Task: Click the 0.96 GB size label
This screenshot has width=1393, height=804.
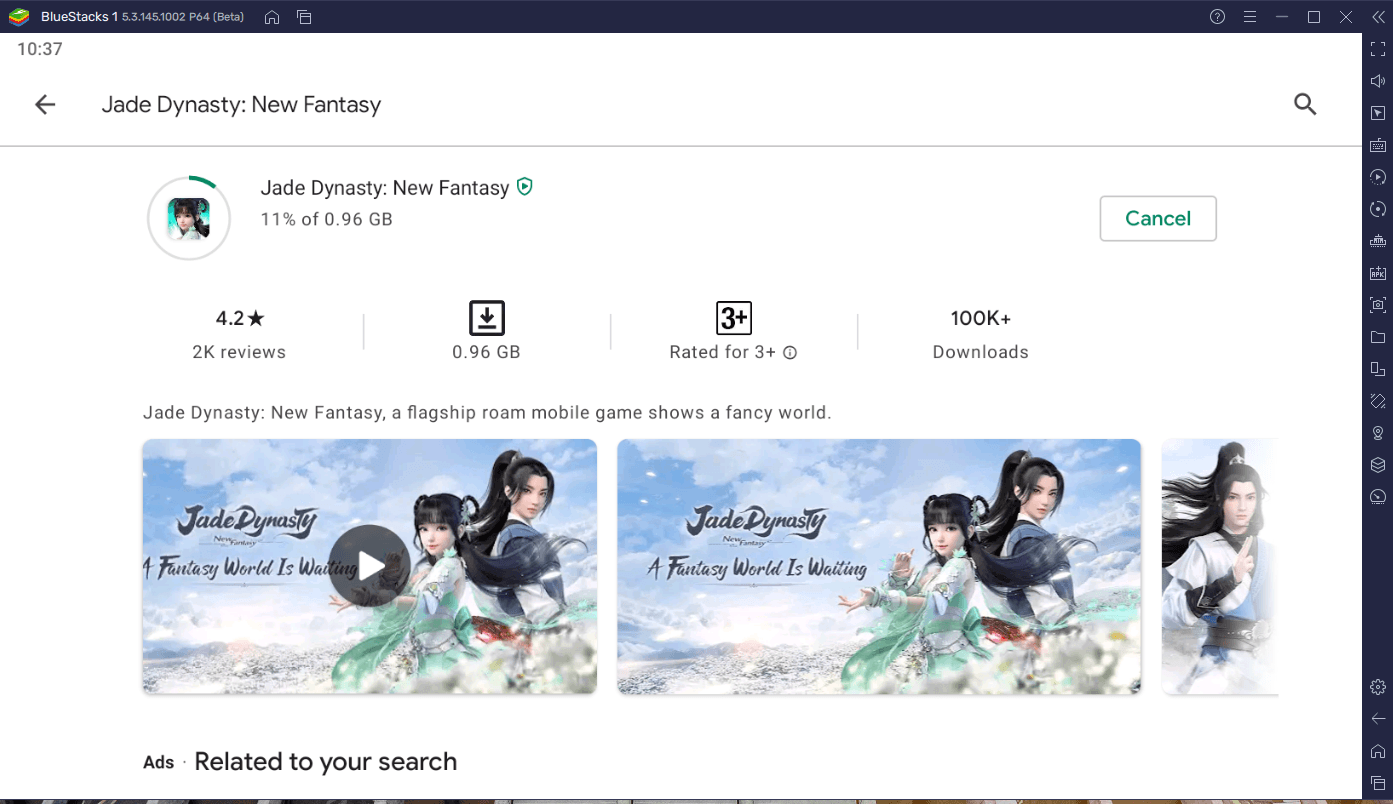Action: (x=486, y=352)
